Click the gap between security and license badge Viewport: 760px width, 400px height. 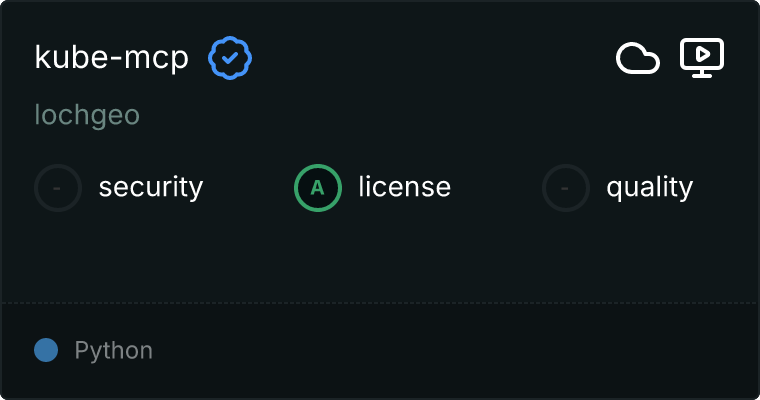[248, 187]
